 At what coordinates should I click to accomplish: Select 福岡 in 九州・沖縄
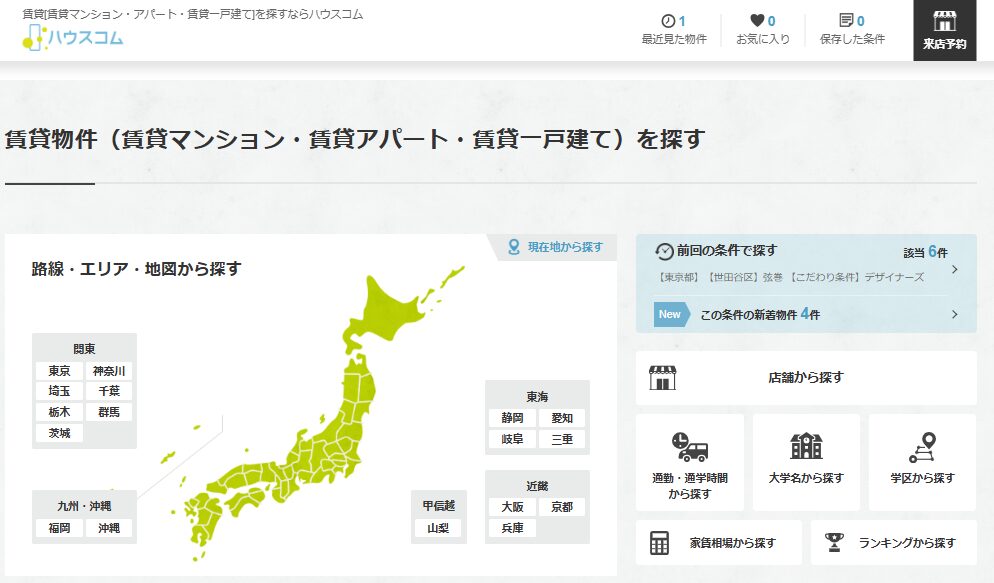tap(59, 528)
